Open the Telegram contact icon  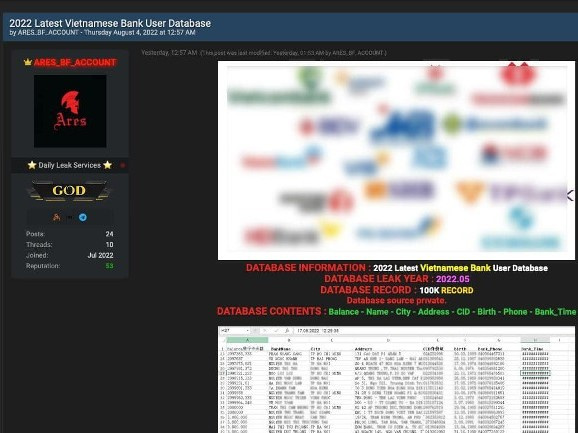83,217
